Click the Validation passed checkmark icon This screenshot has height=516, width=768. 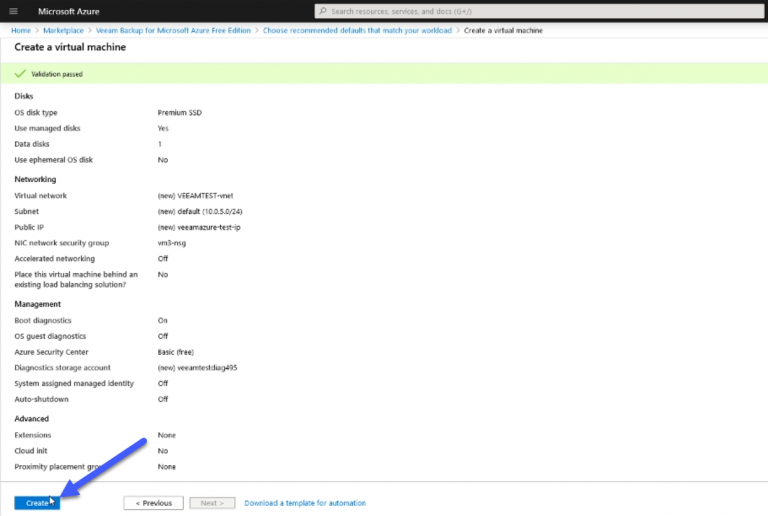pos(20,74)
